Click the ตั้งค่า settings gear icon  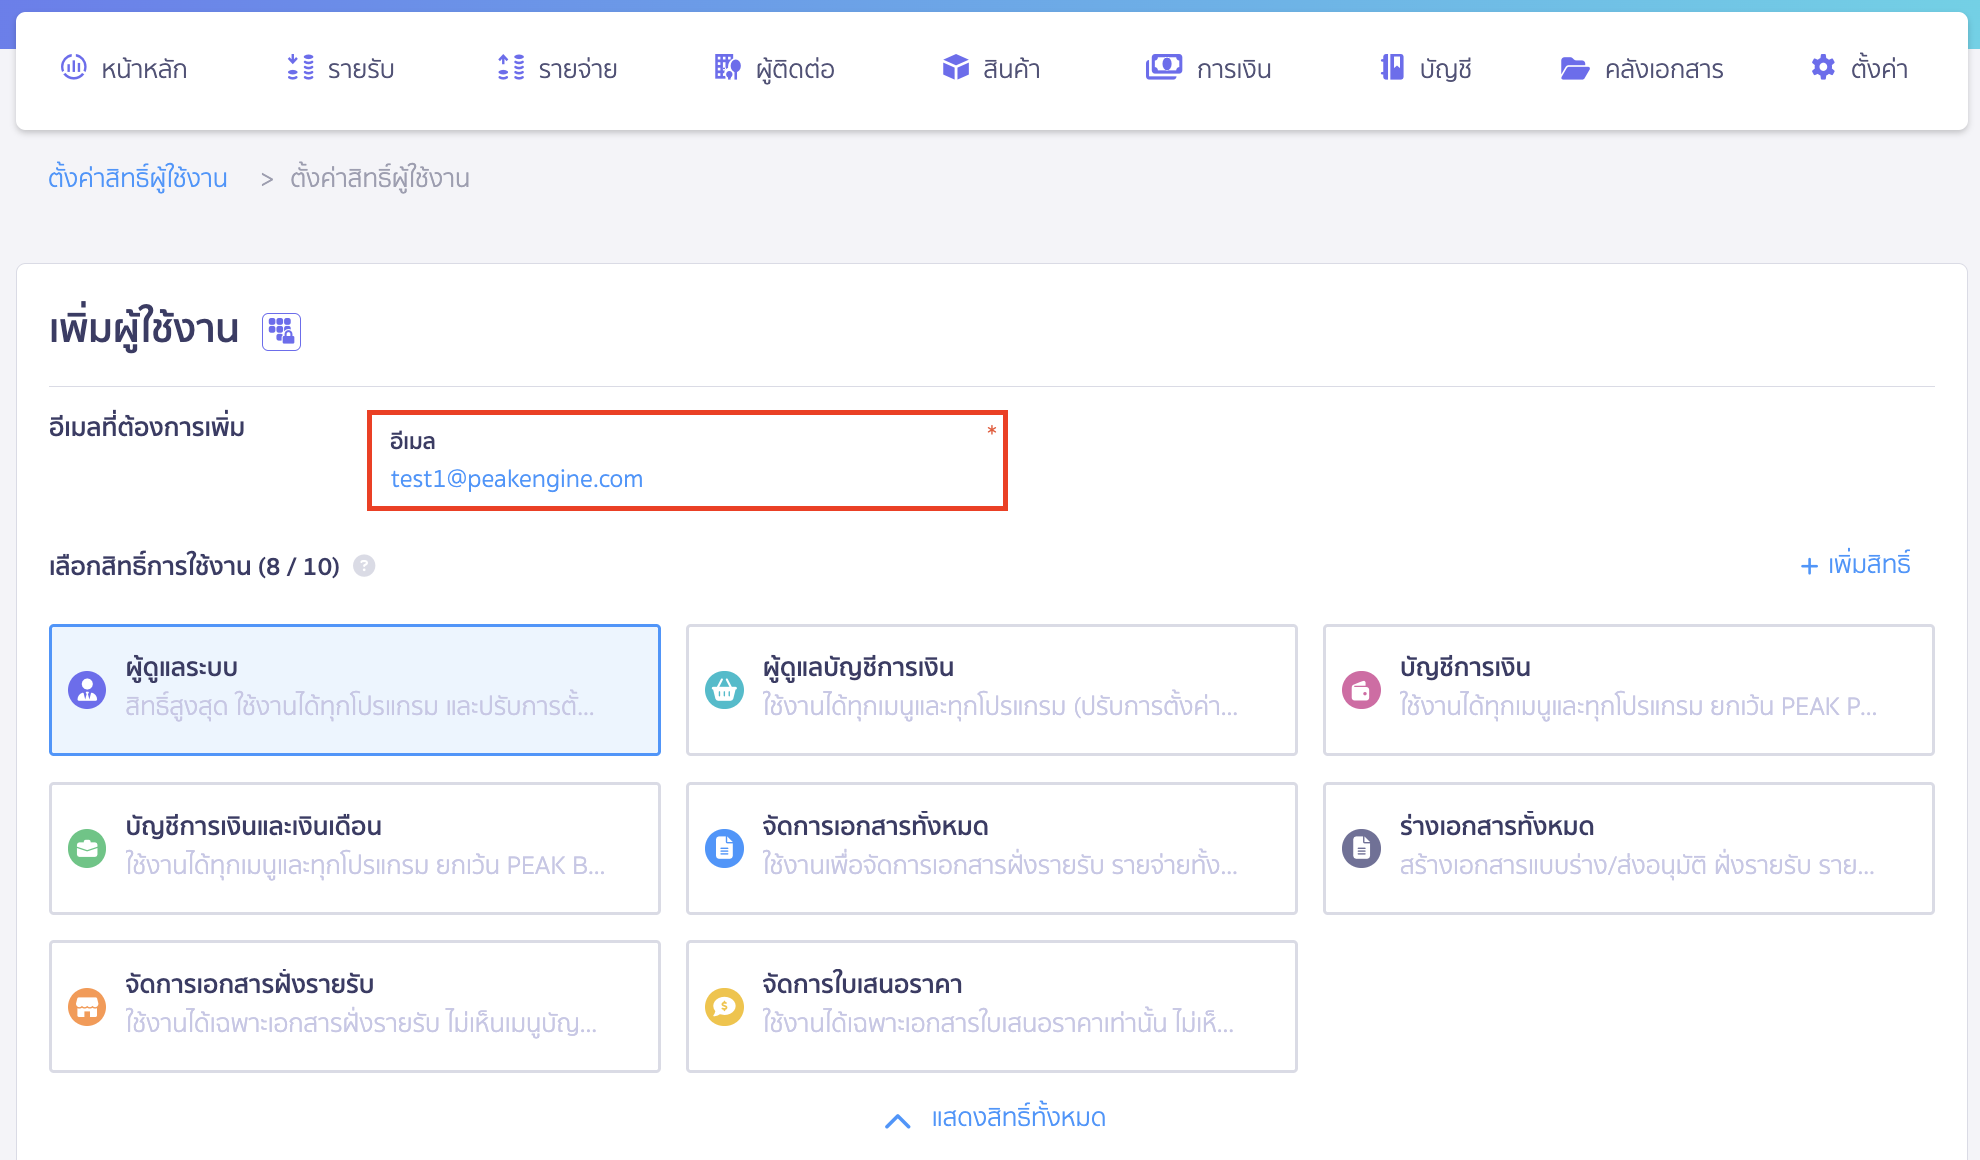pos(1824,67)
